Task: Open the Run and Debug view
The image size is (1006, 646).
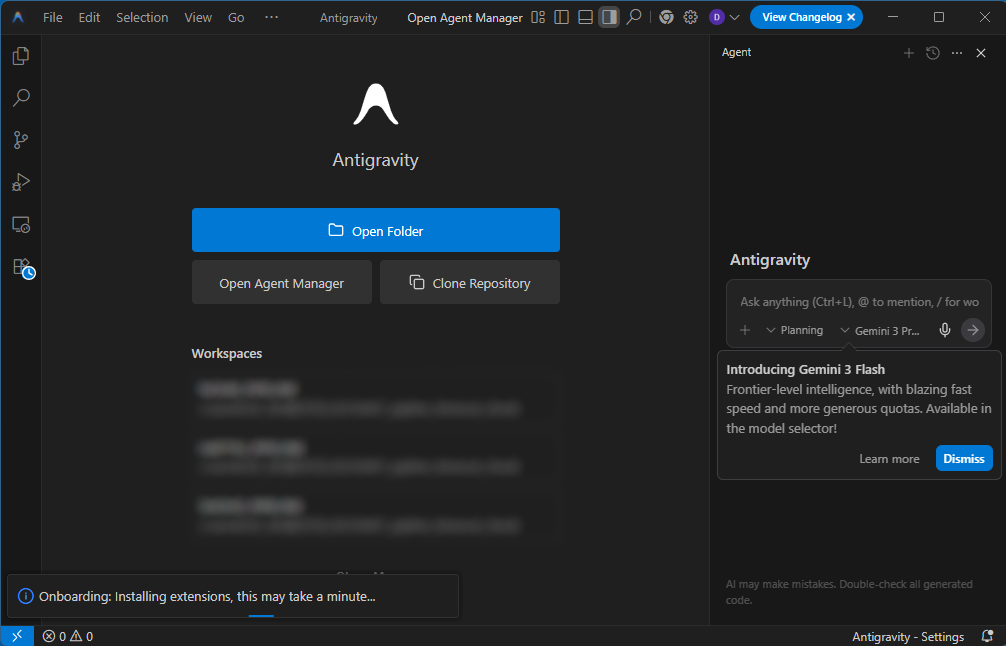Action: click(x=21, y=182)
